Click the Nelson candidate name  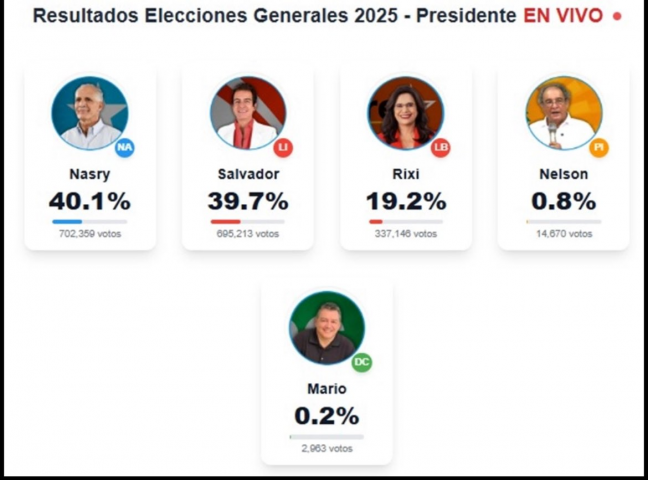tap(563, 174)
